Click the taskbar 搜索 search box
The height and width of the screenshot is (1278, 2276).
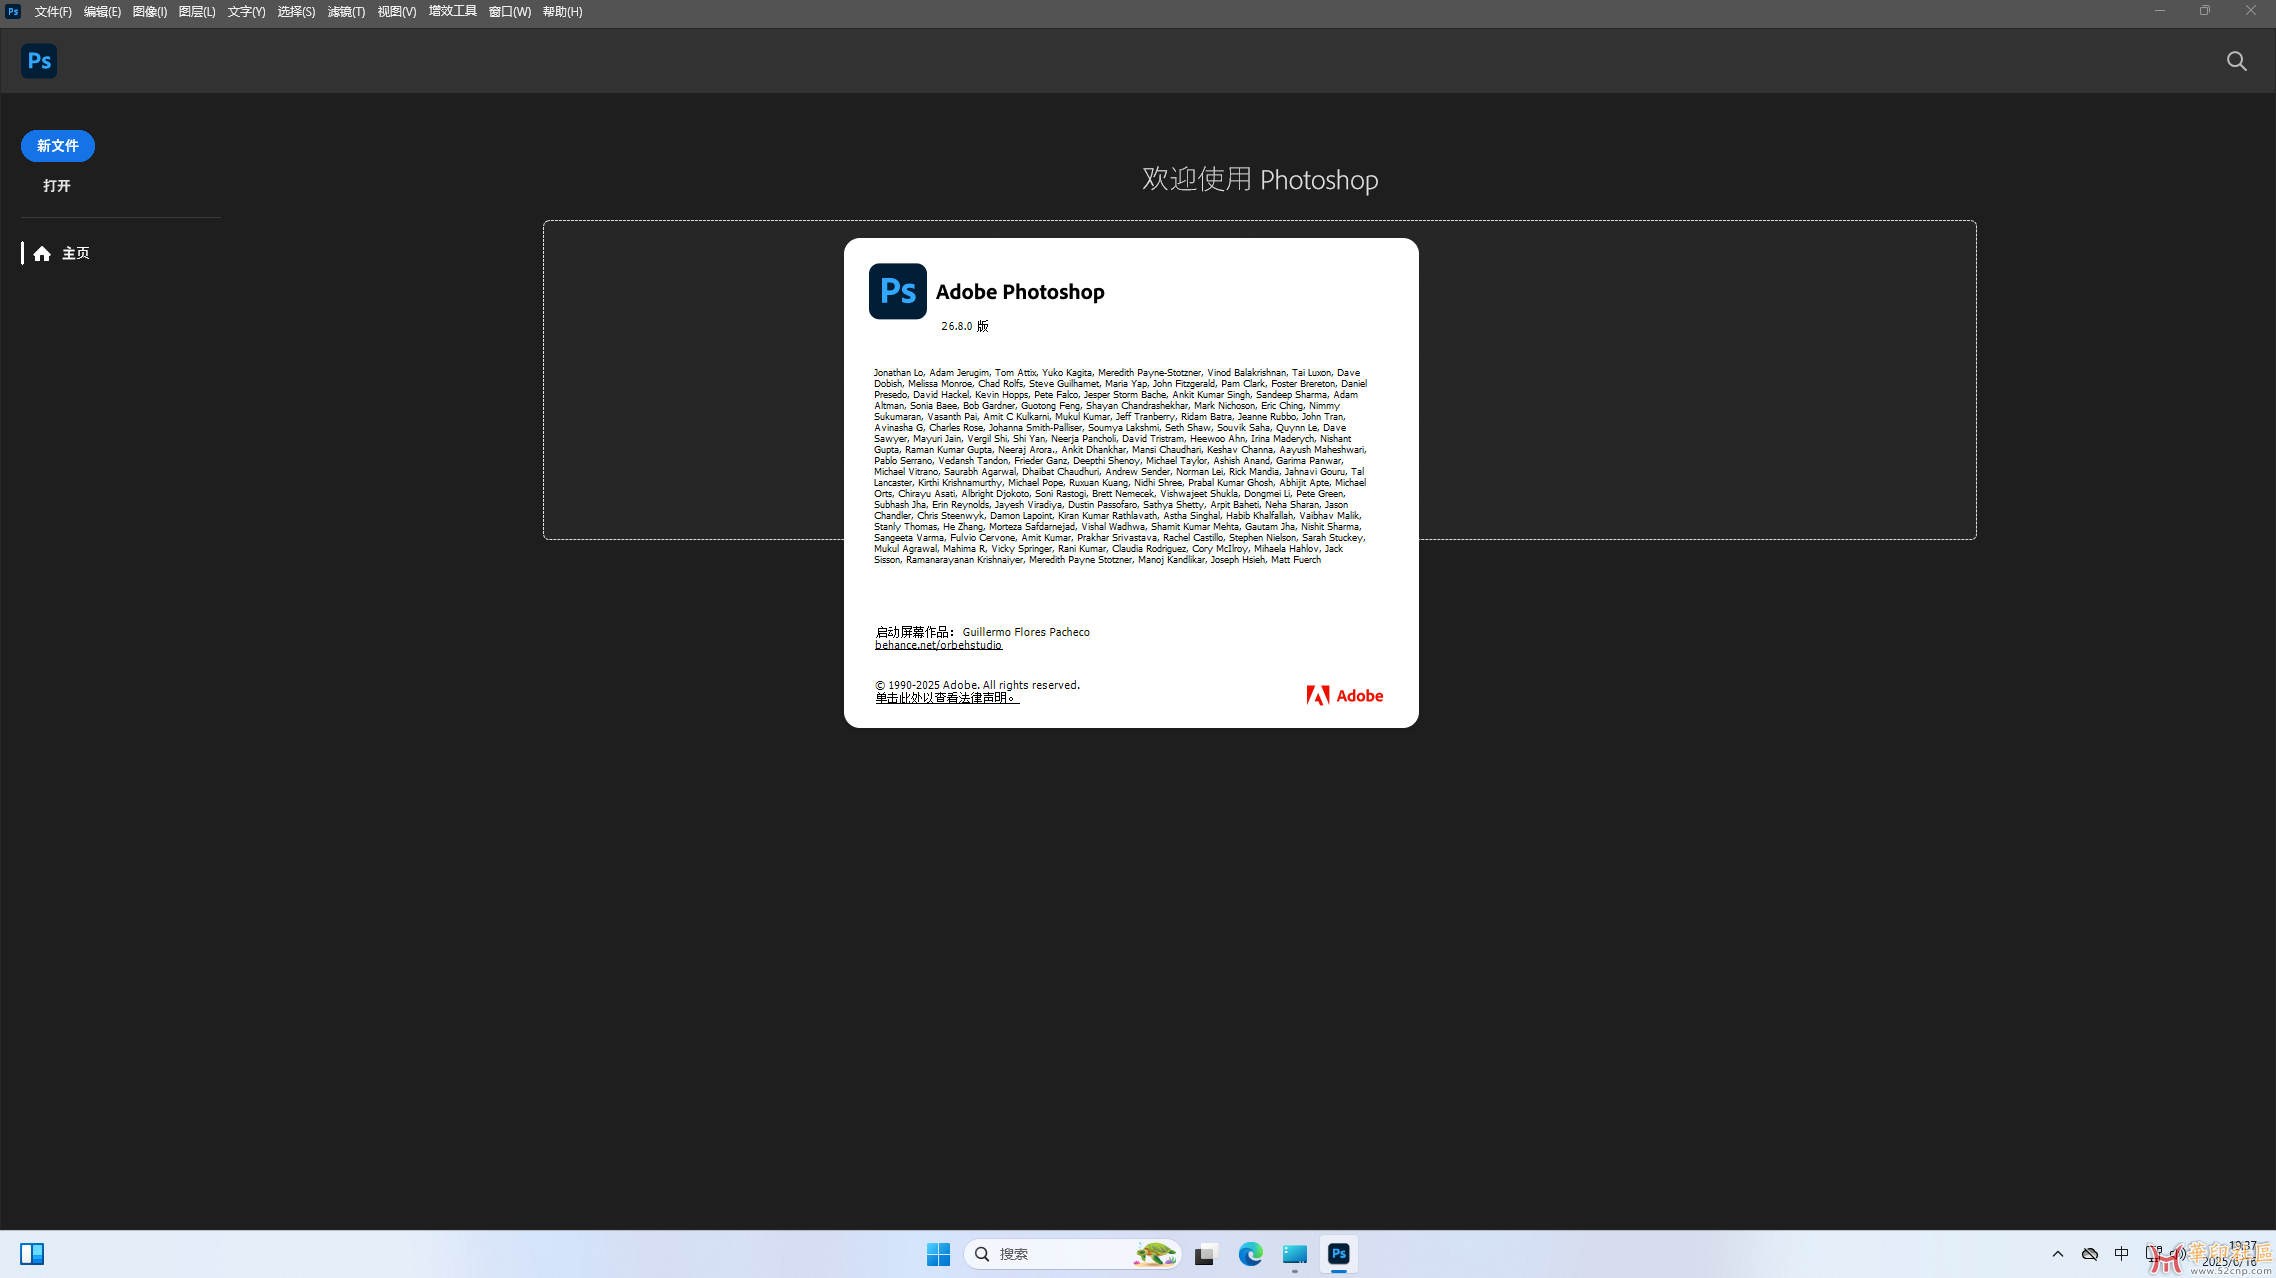(1072, 1254)
